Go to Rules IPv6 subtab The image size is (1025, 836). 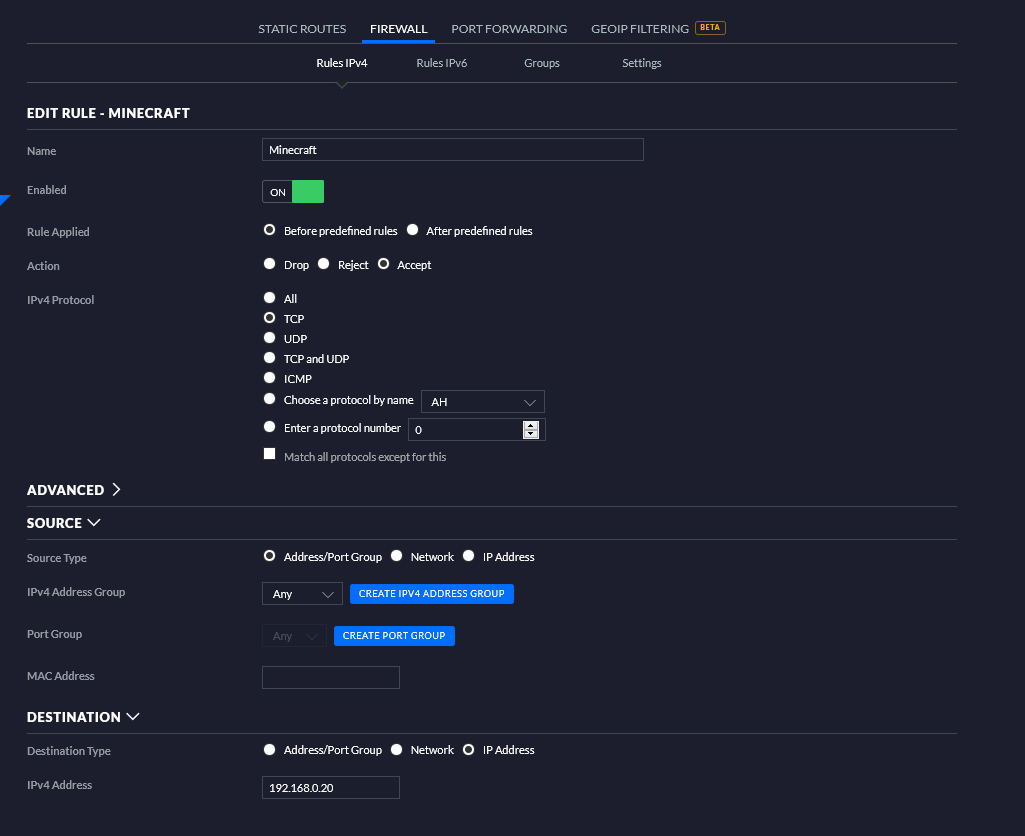pyautogui.click(x=441, y=63)
